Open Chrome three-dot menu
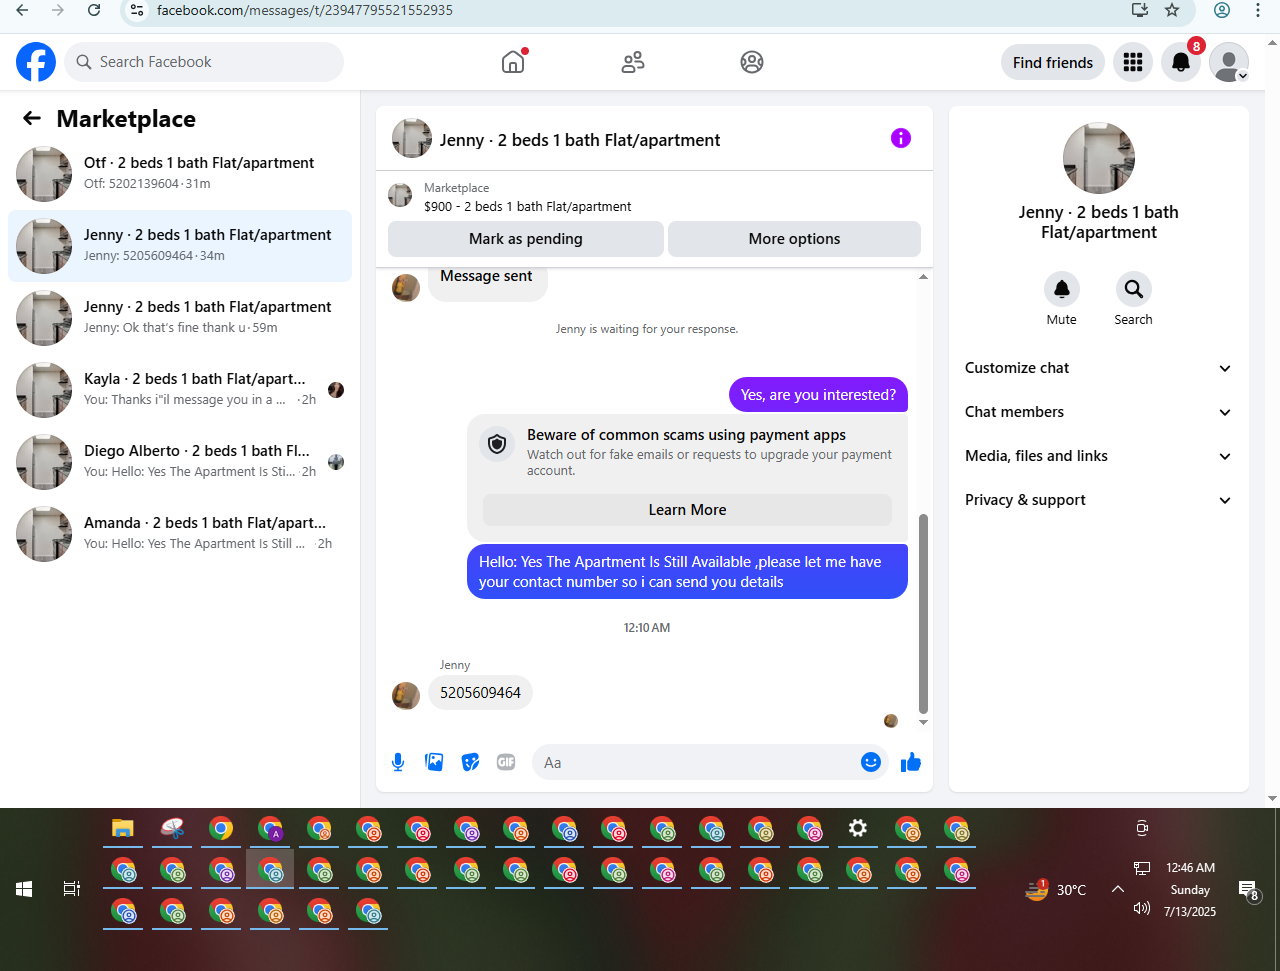This screenshot has height=971, width=1280. [1258, 10]
